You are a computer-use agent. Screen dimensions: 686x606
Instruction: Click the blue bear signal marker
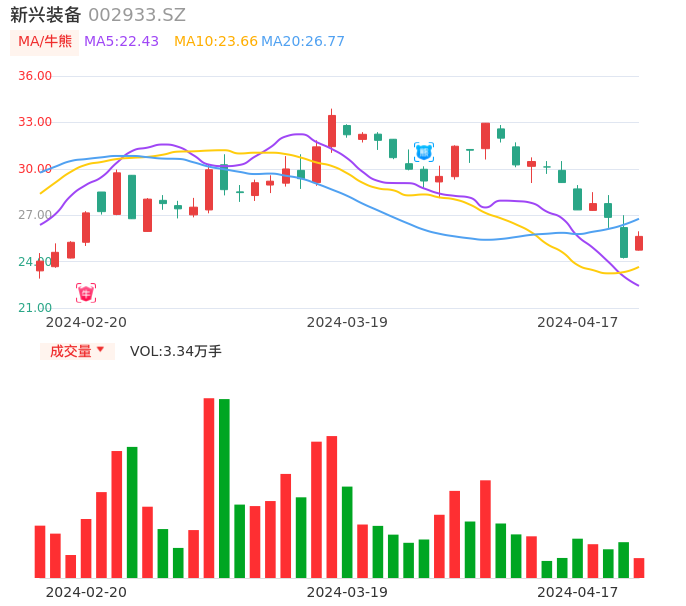pos(424,152)
